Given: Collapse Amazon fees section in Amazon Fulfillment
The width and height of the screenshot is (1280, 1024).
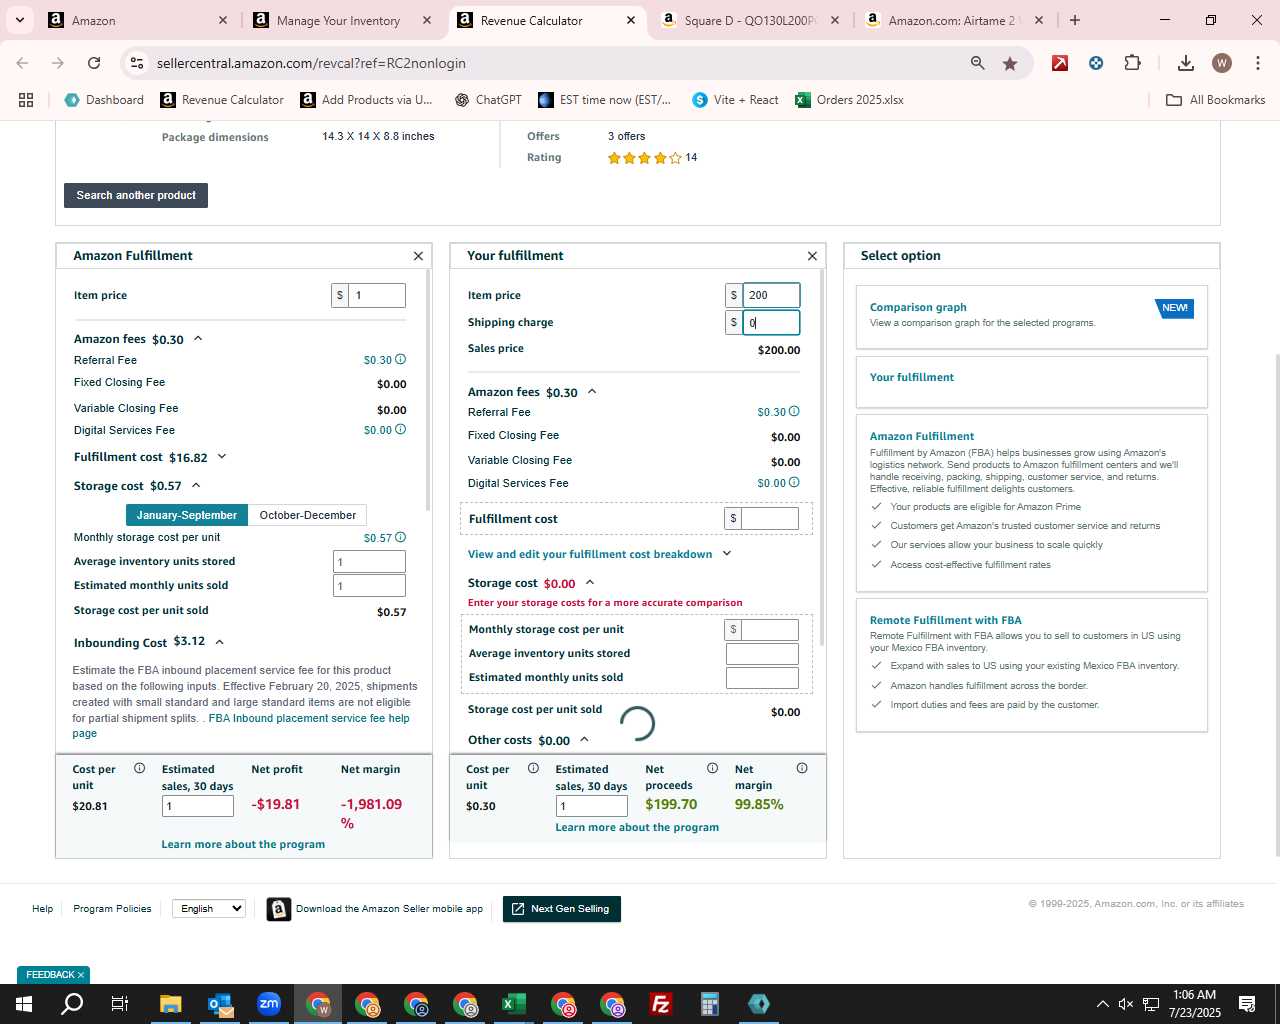Looking at the screenshot, I should [x=198, y=339].
